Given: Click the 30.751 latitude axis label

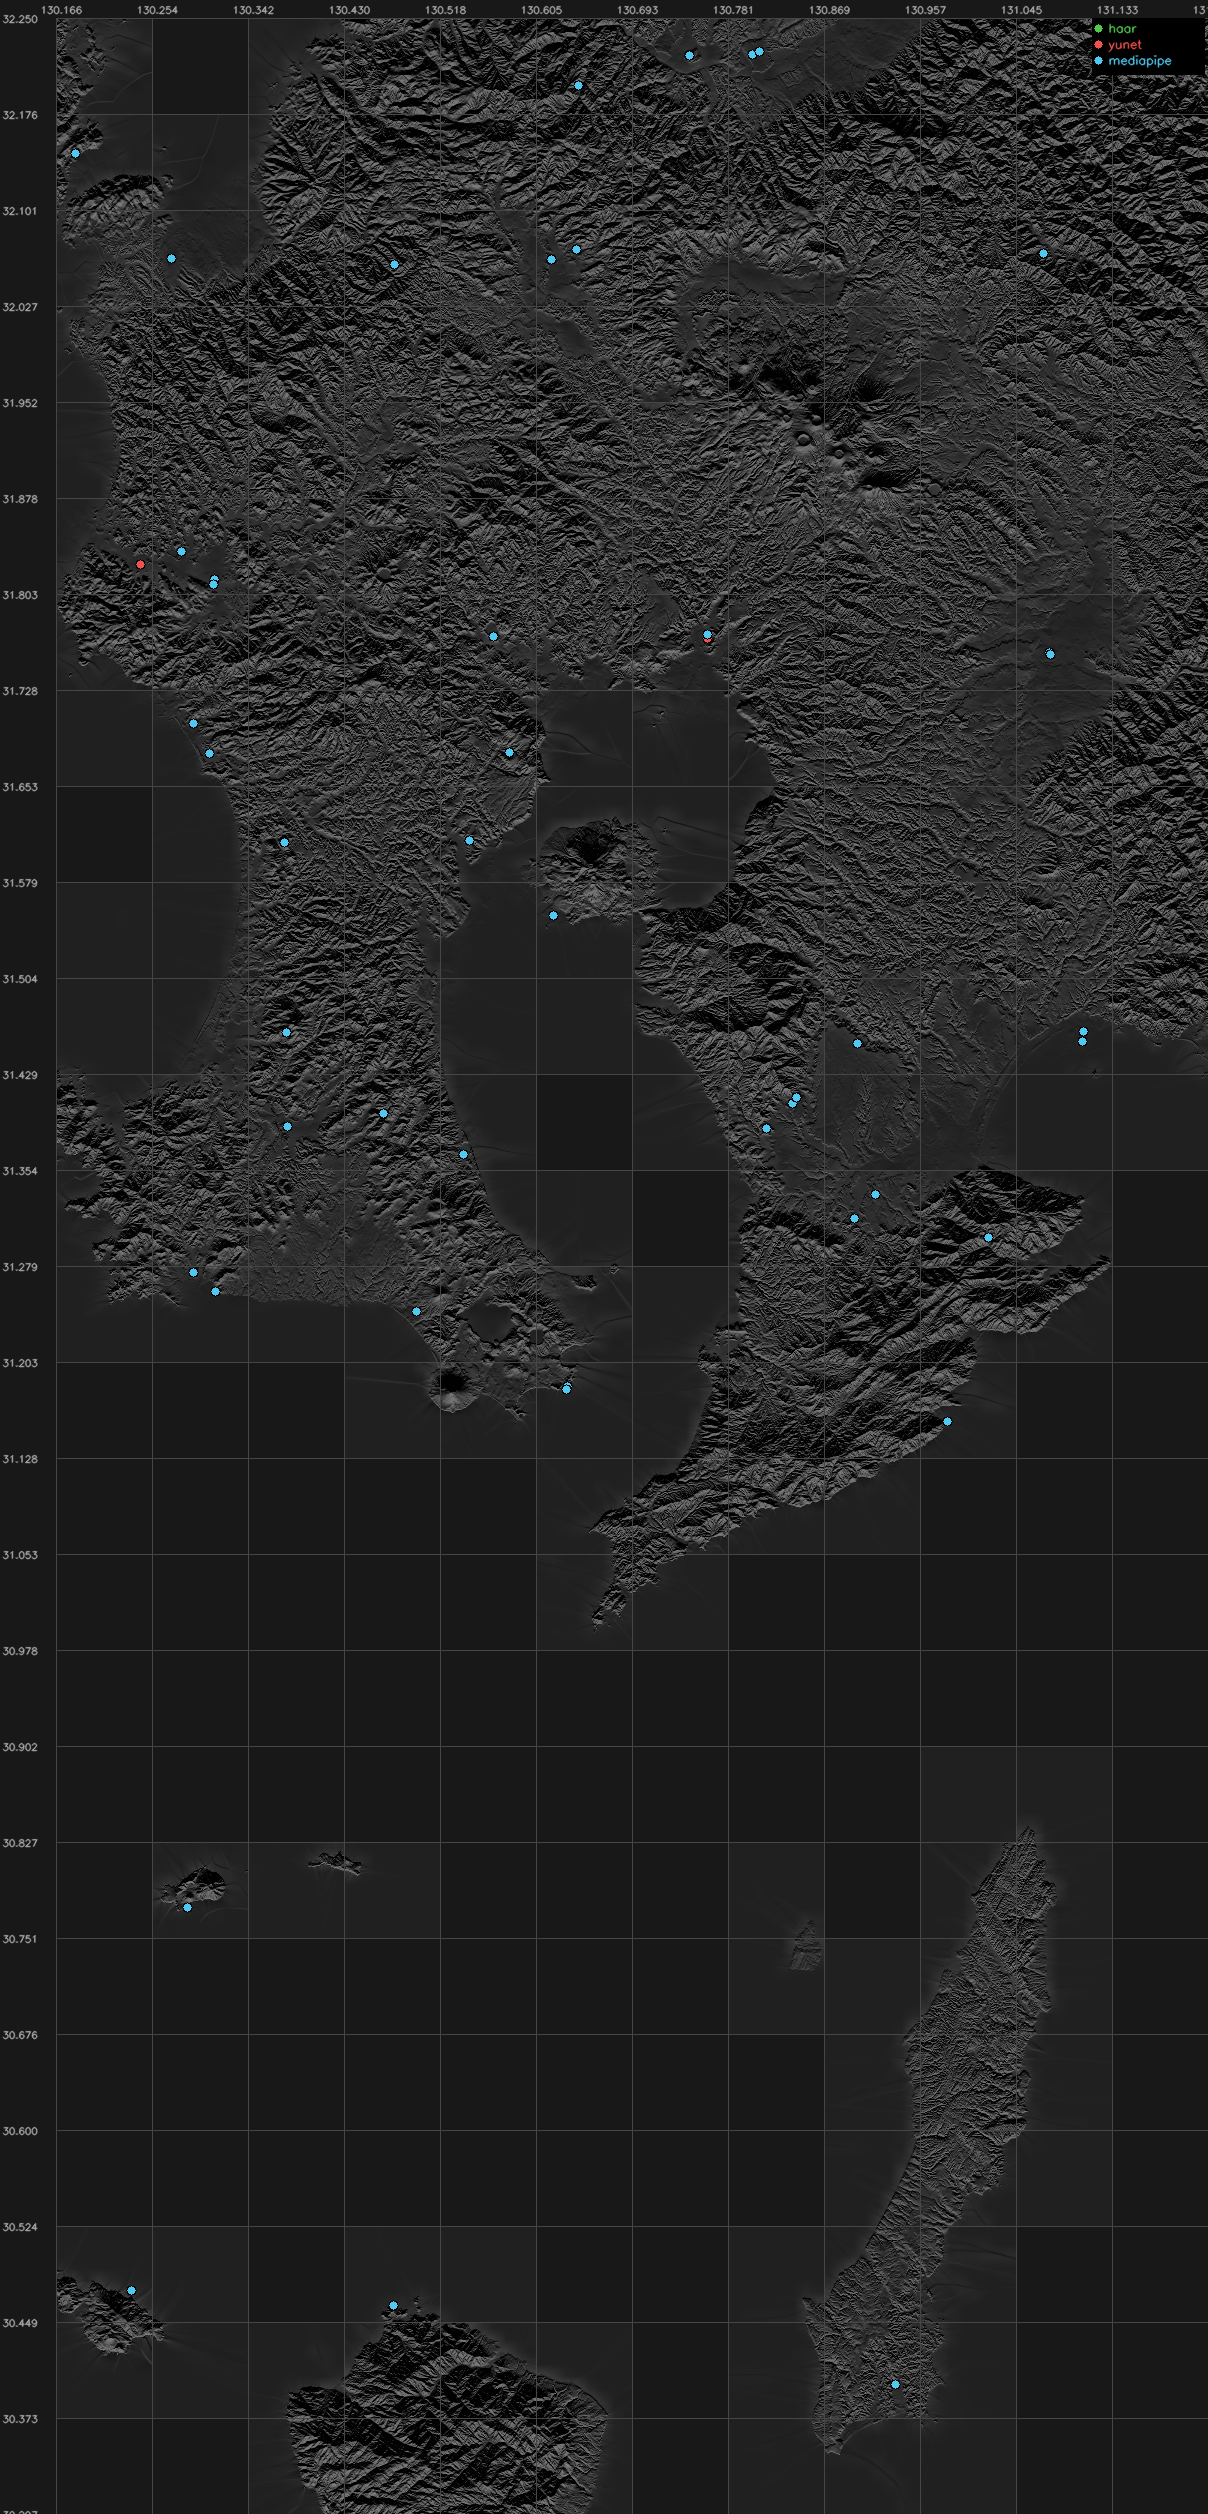Looking at the screenshot, I should [x=20, y=1939].
